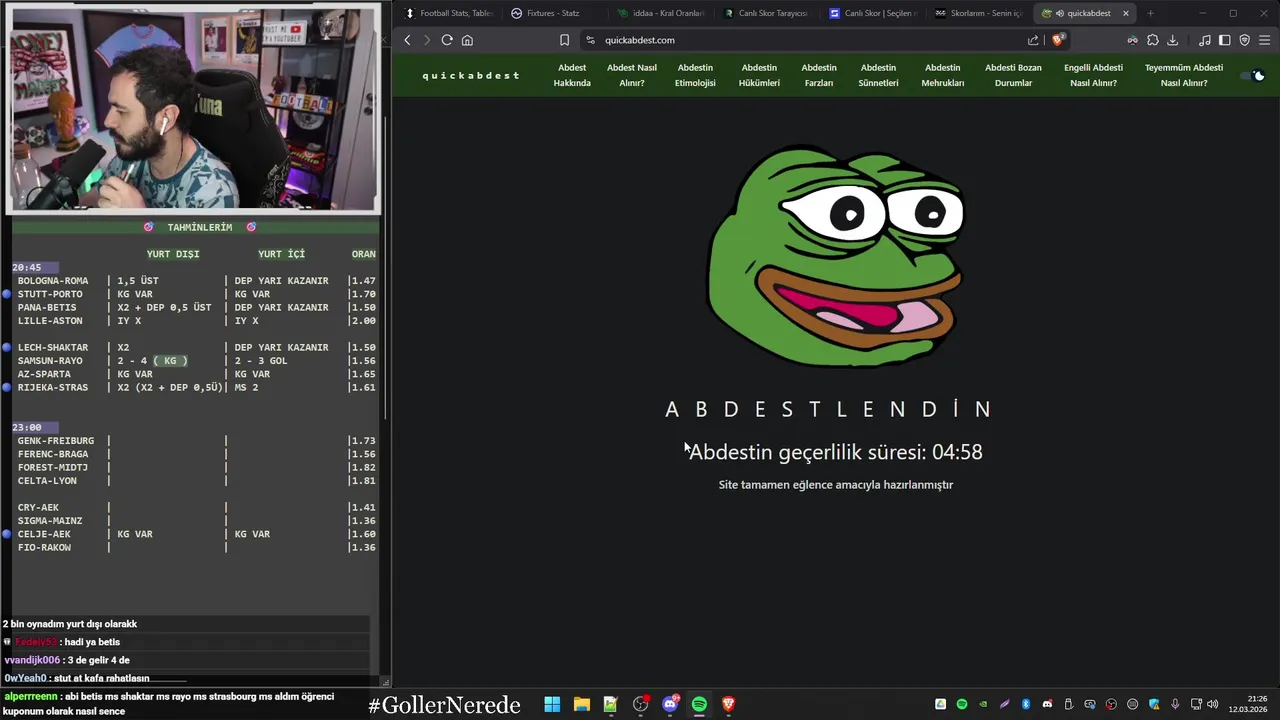The image size is (1280, 720).
Task: Open the Abdestin Hükümleri link
Action: pyautogui.click(x=759, y=75)
